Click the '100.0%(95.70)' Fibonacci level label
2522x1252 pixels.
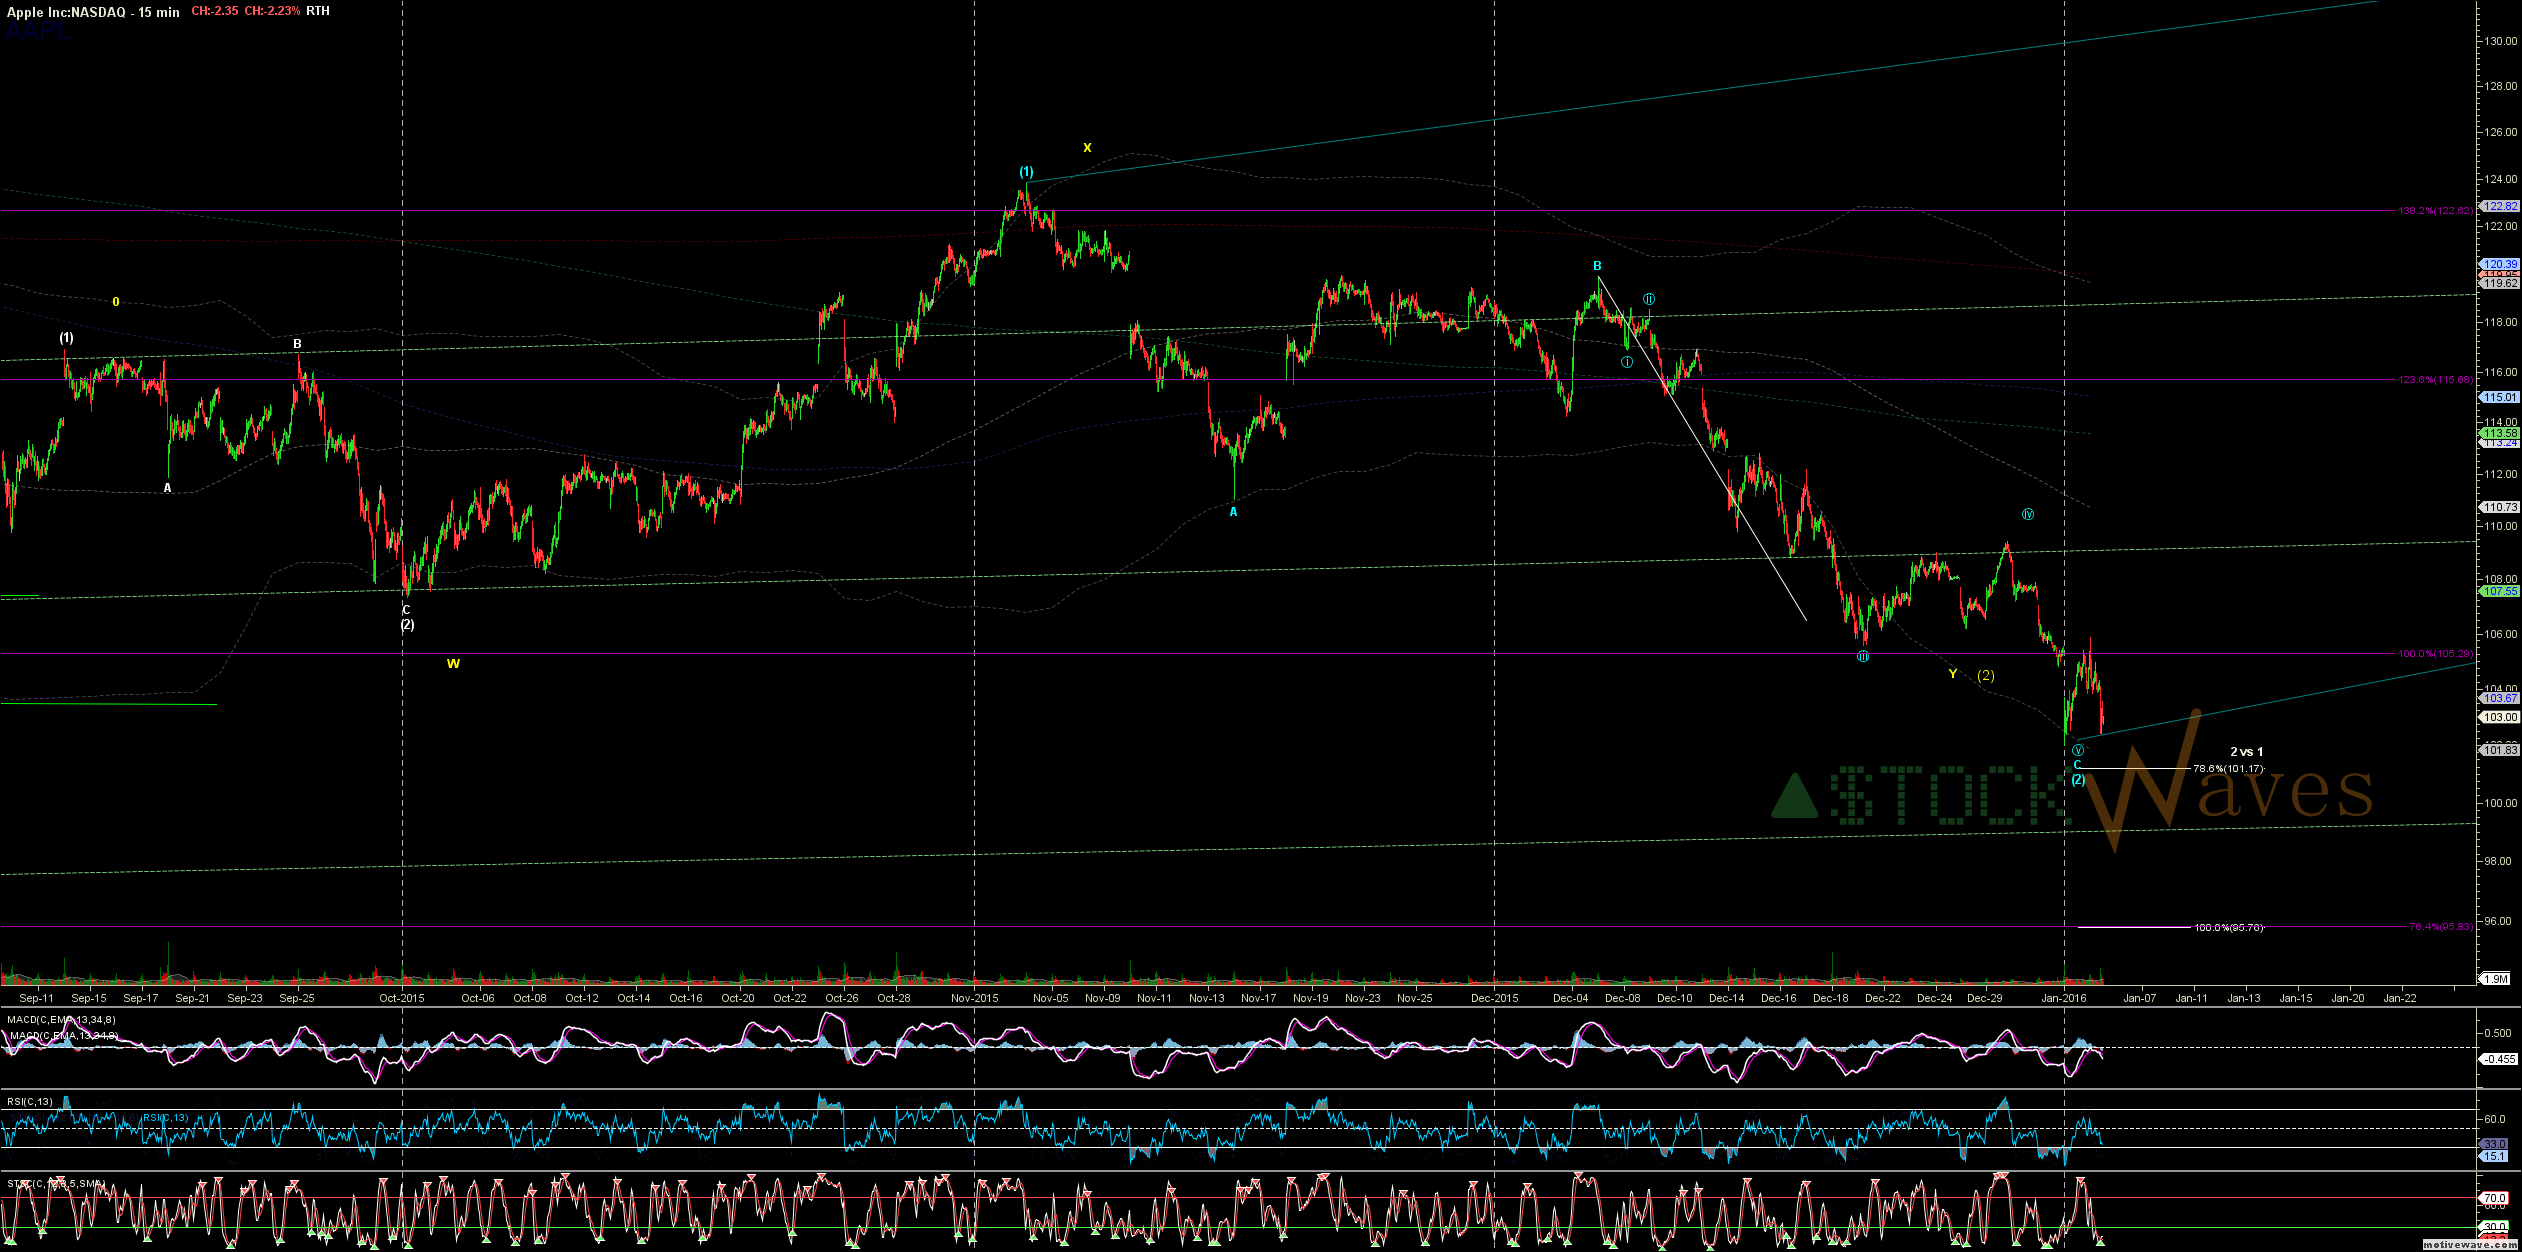[2228, 928]
